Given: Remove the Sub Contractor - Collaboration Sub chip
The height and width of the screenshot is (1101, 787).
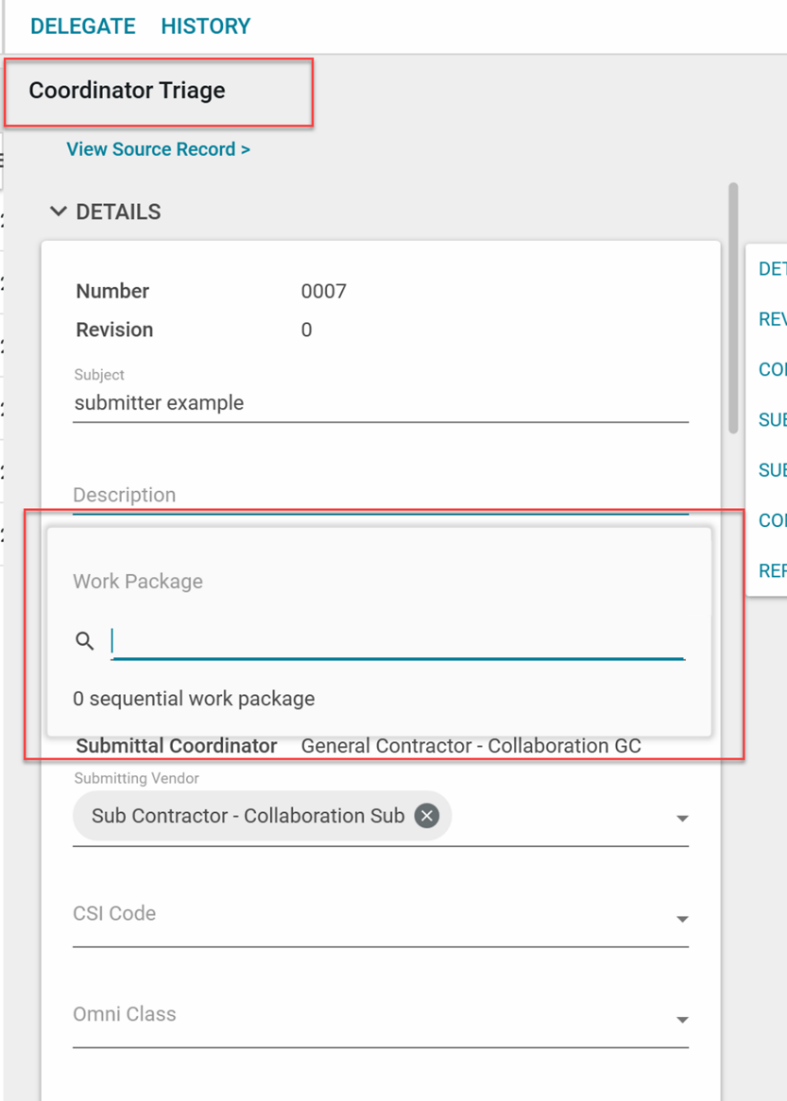Looking at the screenshot, I should [x=427, y=816].
